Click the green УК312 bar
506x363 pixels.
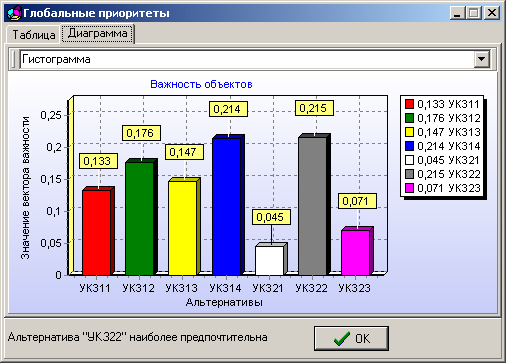click(x=140, y=218)
